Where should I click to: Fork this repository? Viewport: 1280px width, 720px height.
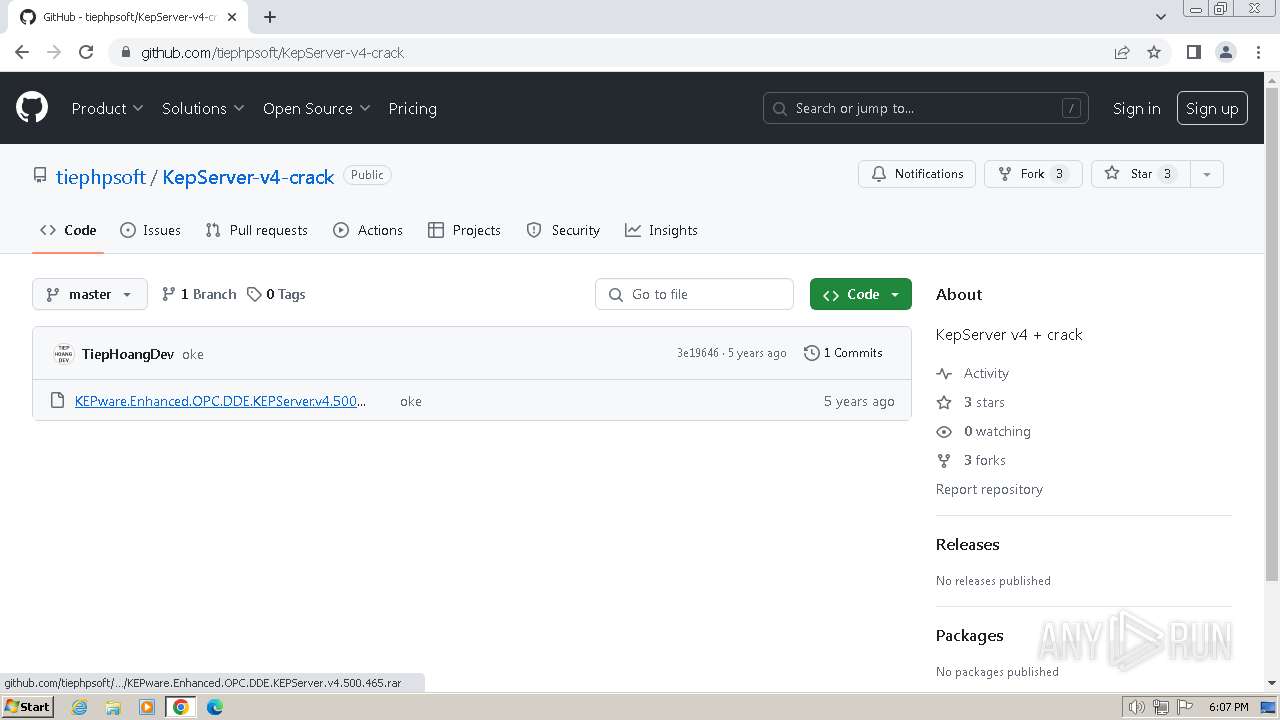[1033, 174]
